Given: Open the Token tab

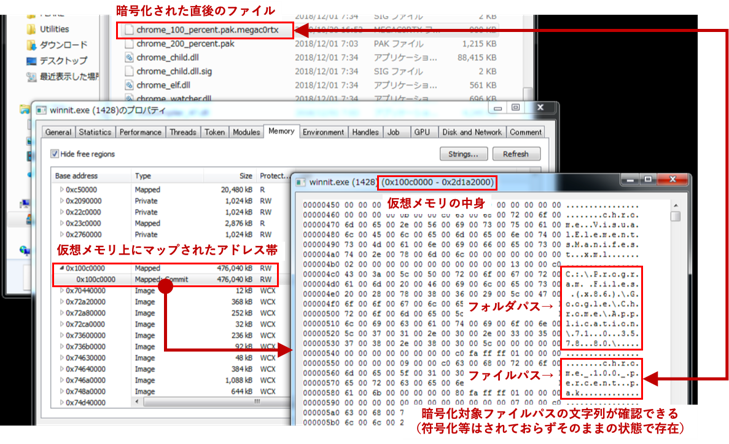Looking at the screenshot, I should 214,133.
